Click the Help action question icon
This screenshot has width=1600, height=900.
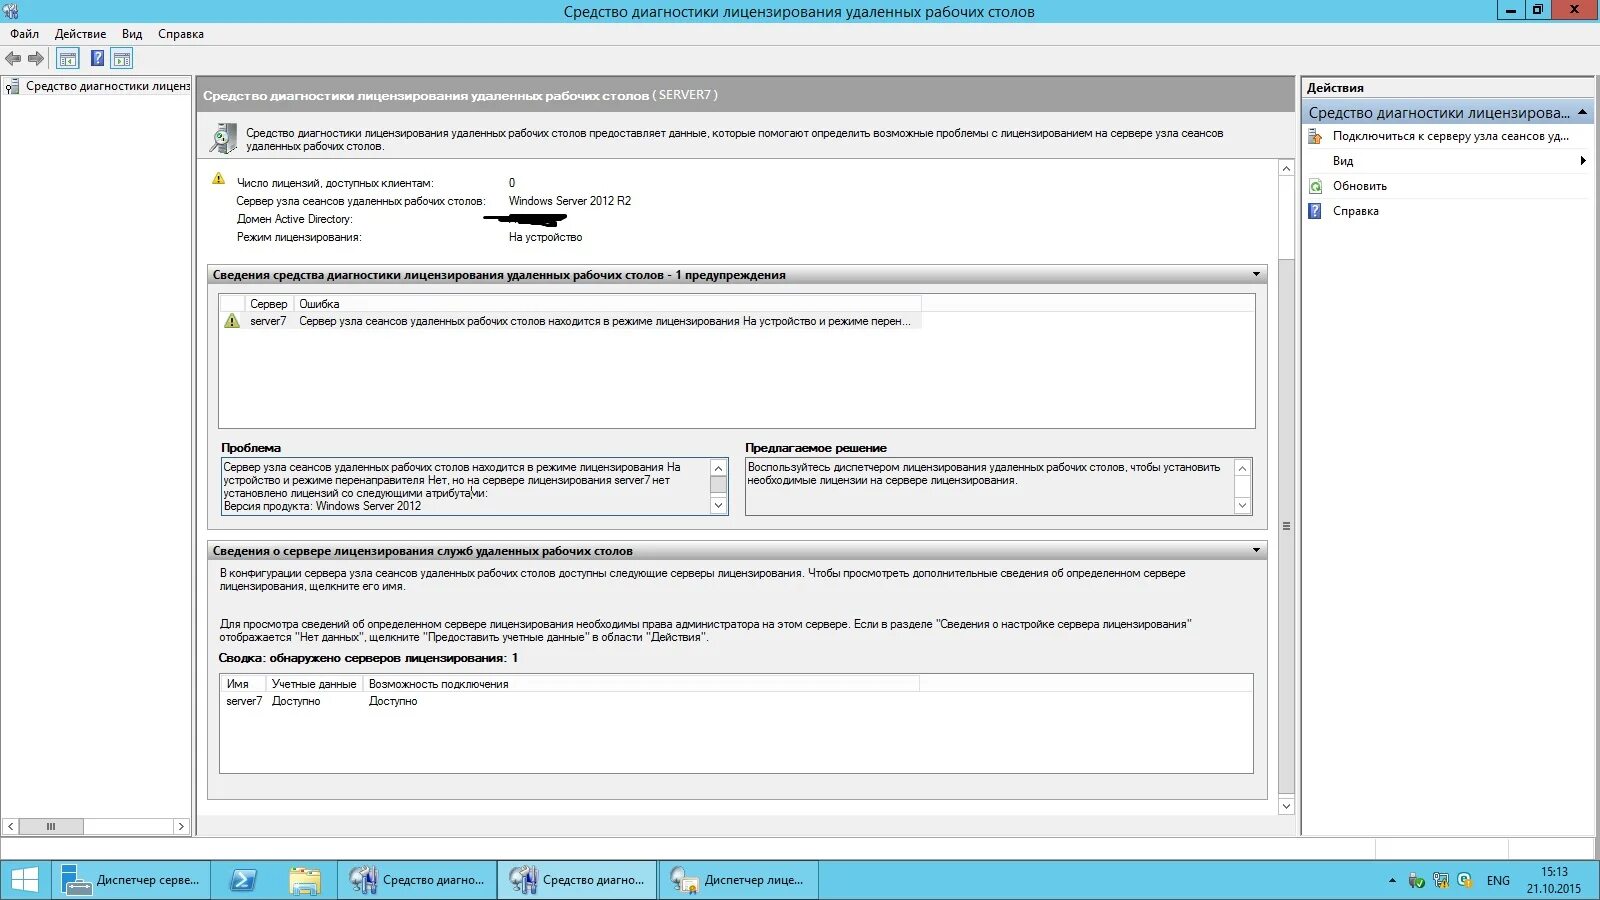tap(1316, 211)
